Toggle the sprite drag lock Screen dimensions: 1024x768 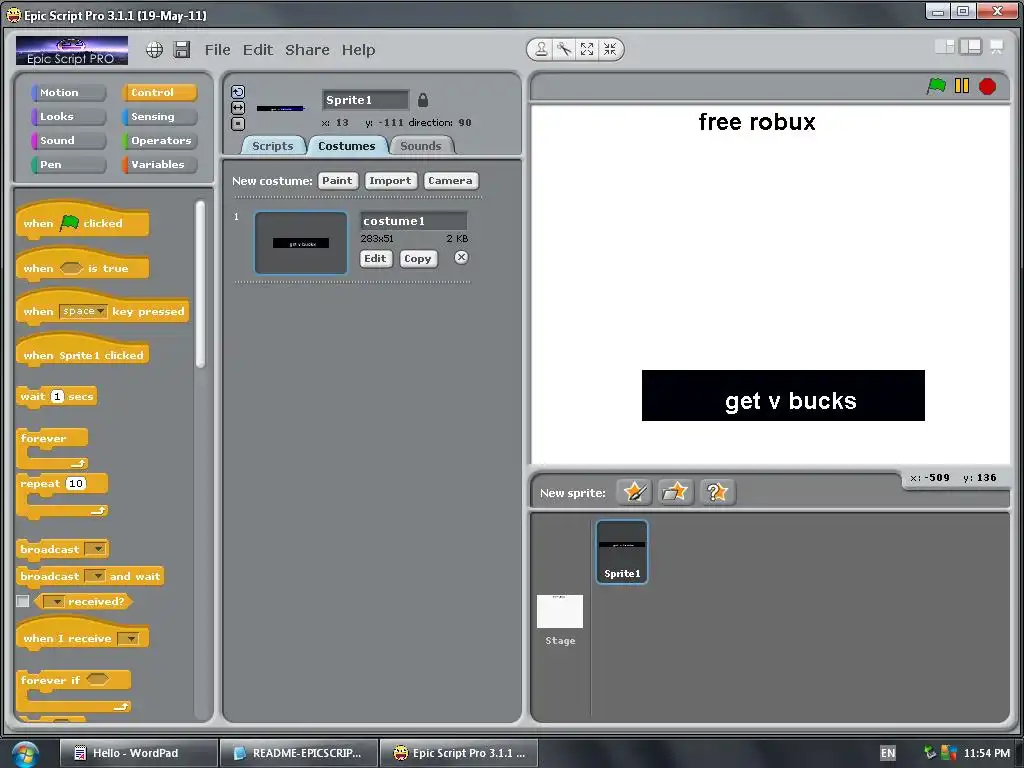(x=423, y=100)
